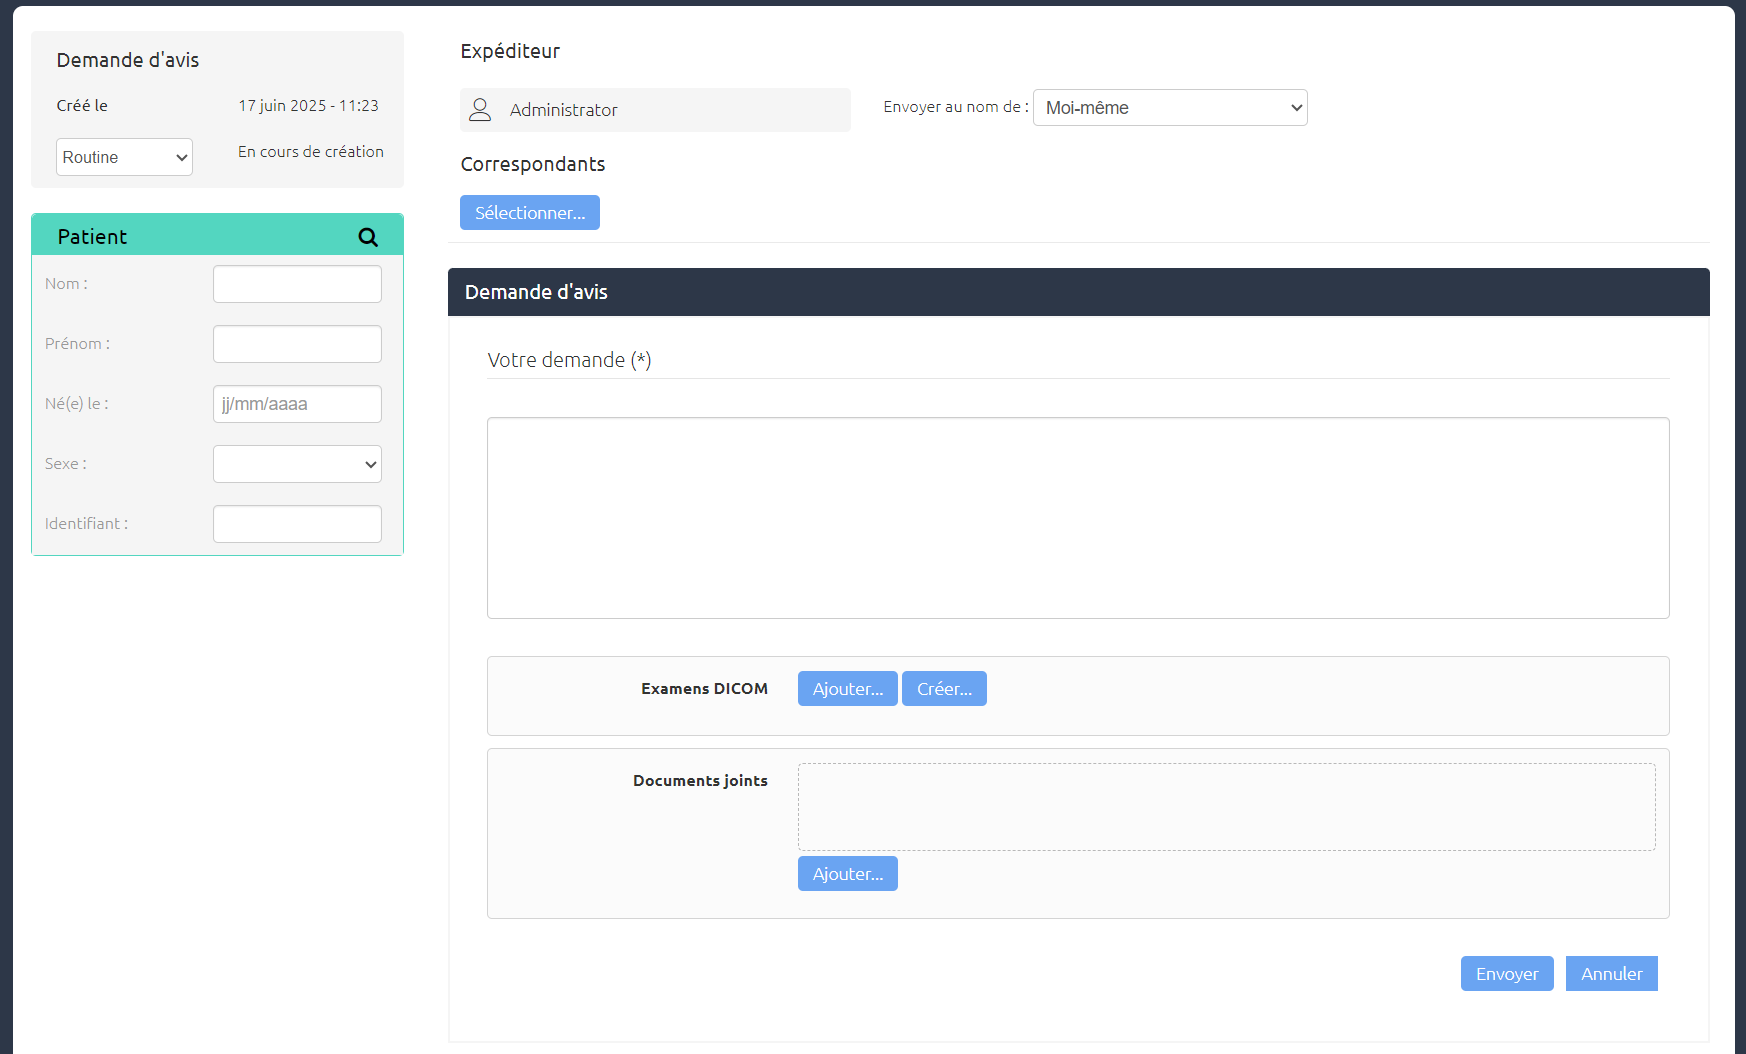Click the 'Envoyer au nom de :' label
Viewport: 1746px width, 1054px height.
(x=956, y=107)
